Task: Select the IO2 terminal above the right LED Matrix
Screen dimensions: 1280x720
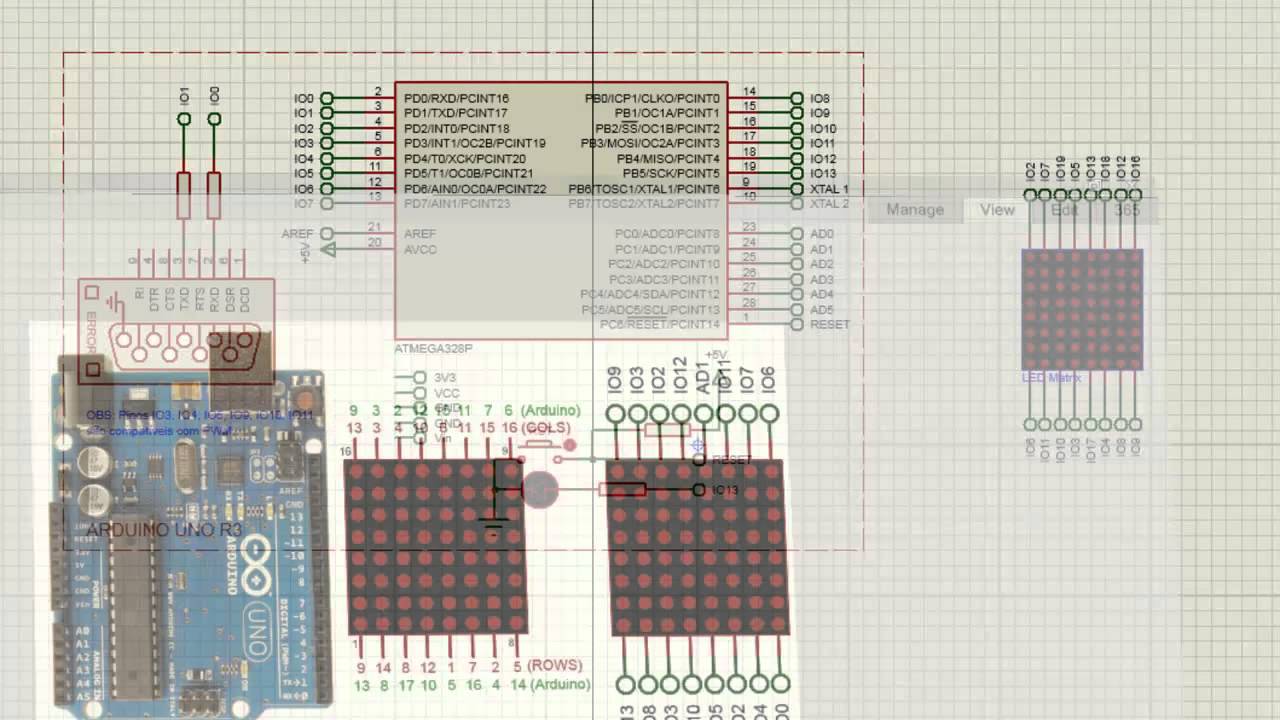Action: 1031,194
